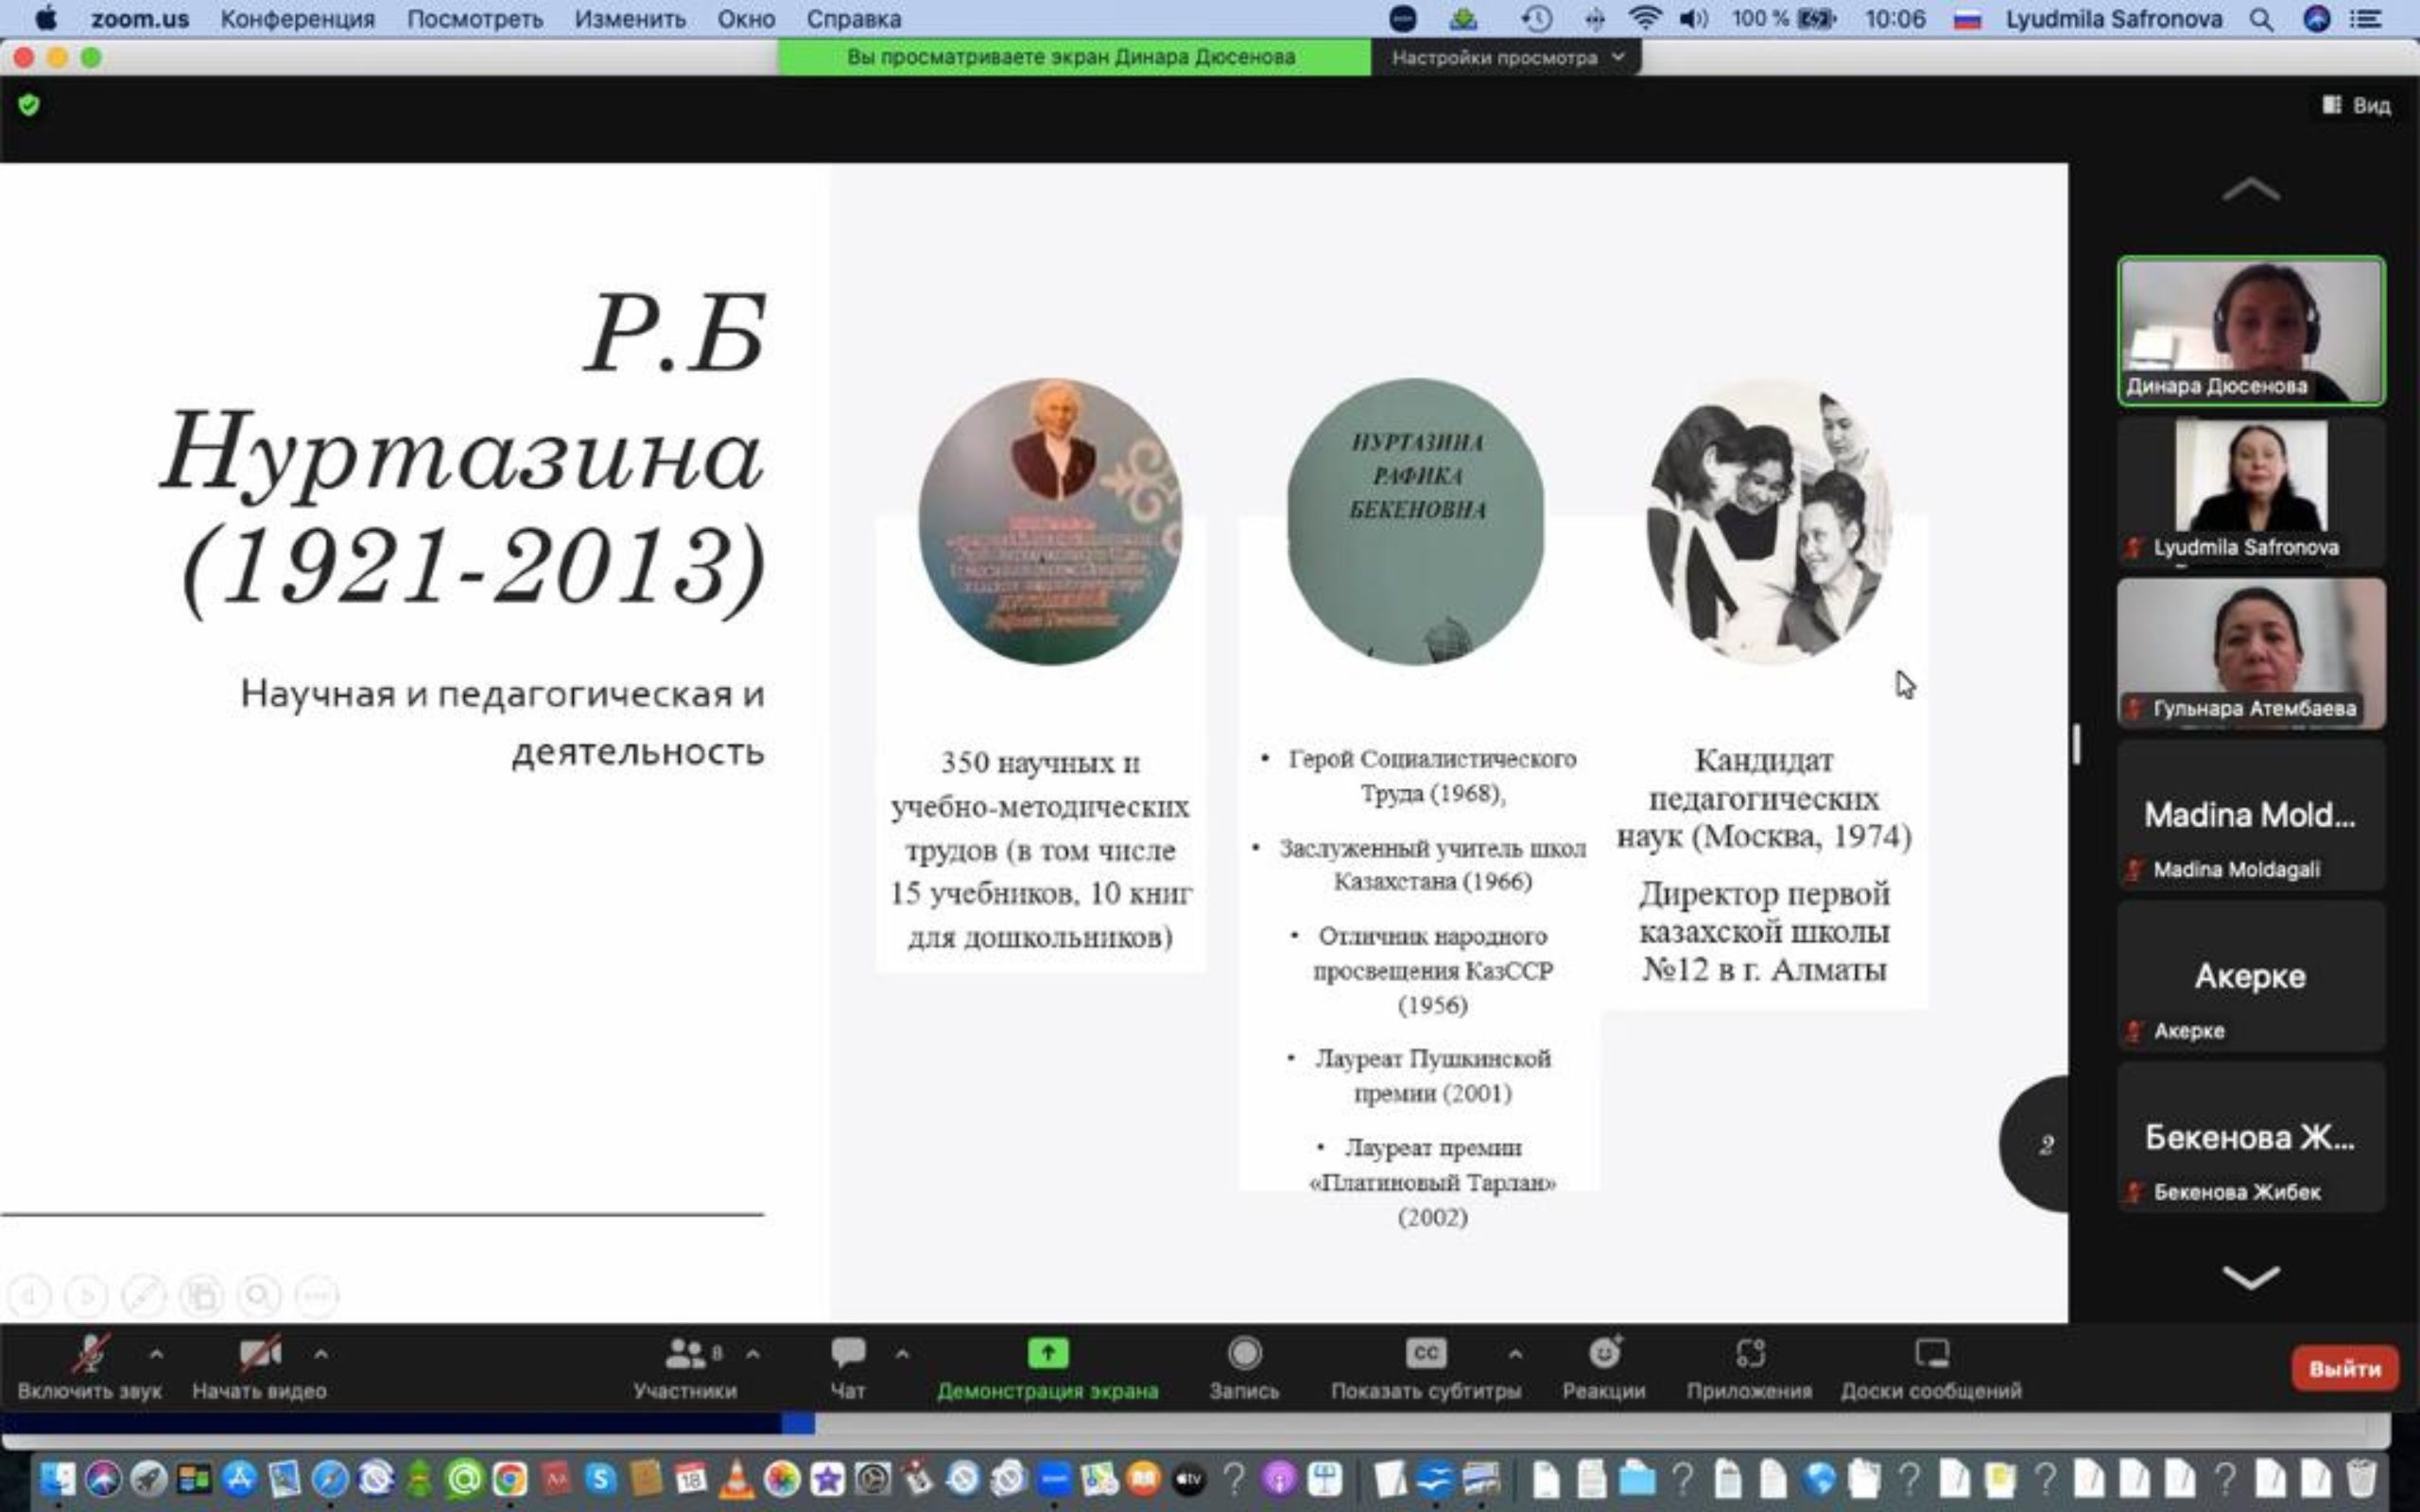
Task: Select Динара Дюсенова video thumbnail
Action: coord(2250,330)
